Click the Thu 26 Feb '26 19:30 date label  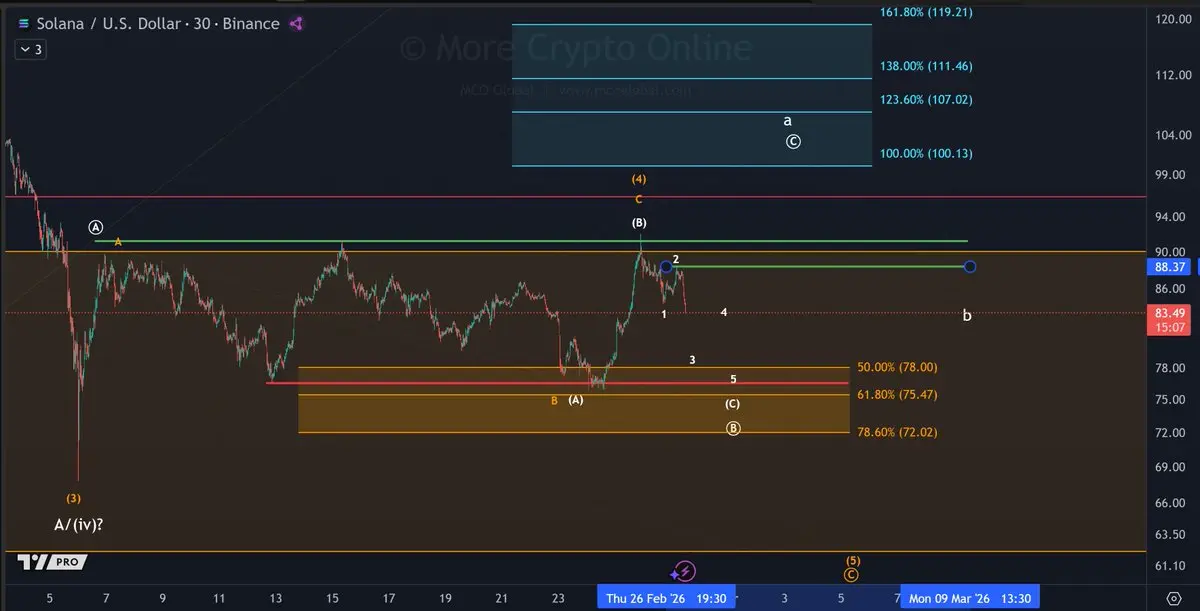[666, 598]
